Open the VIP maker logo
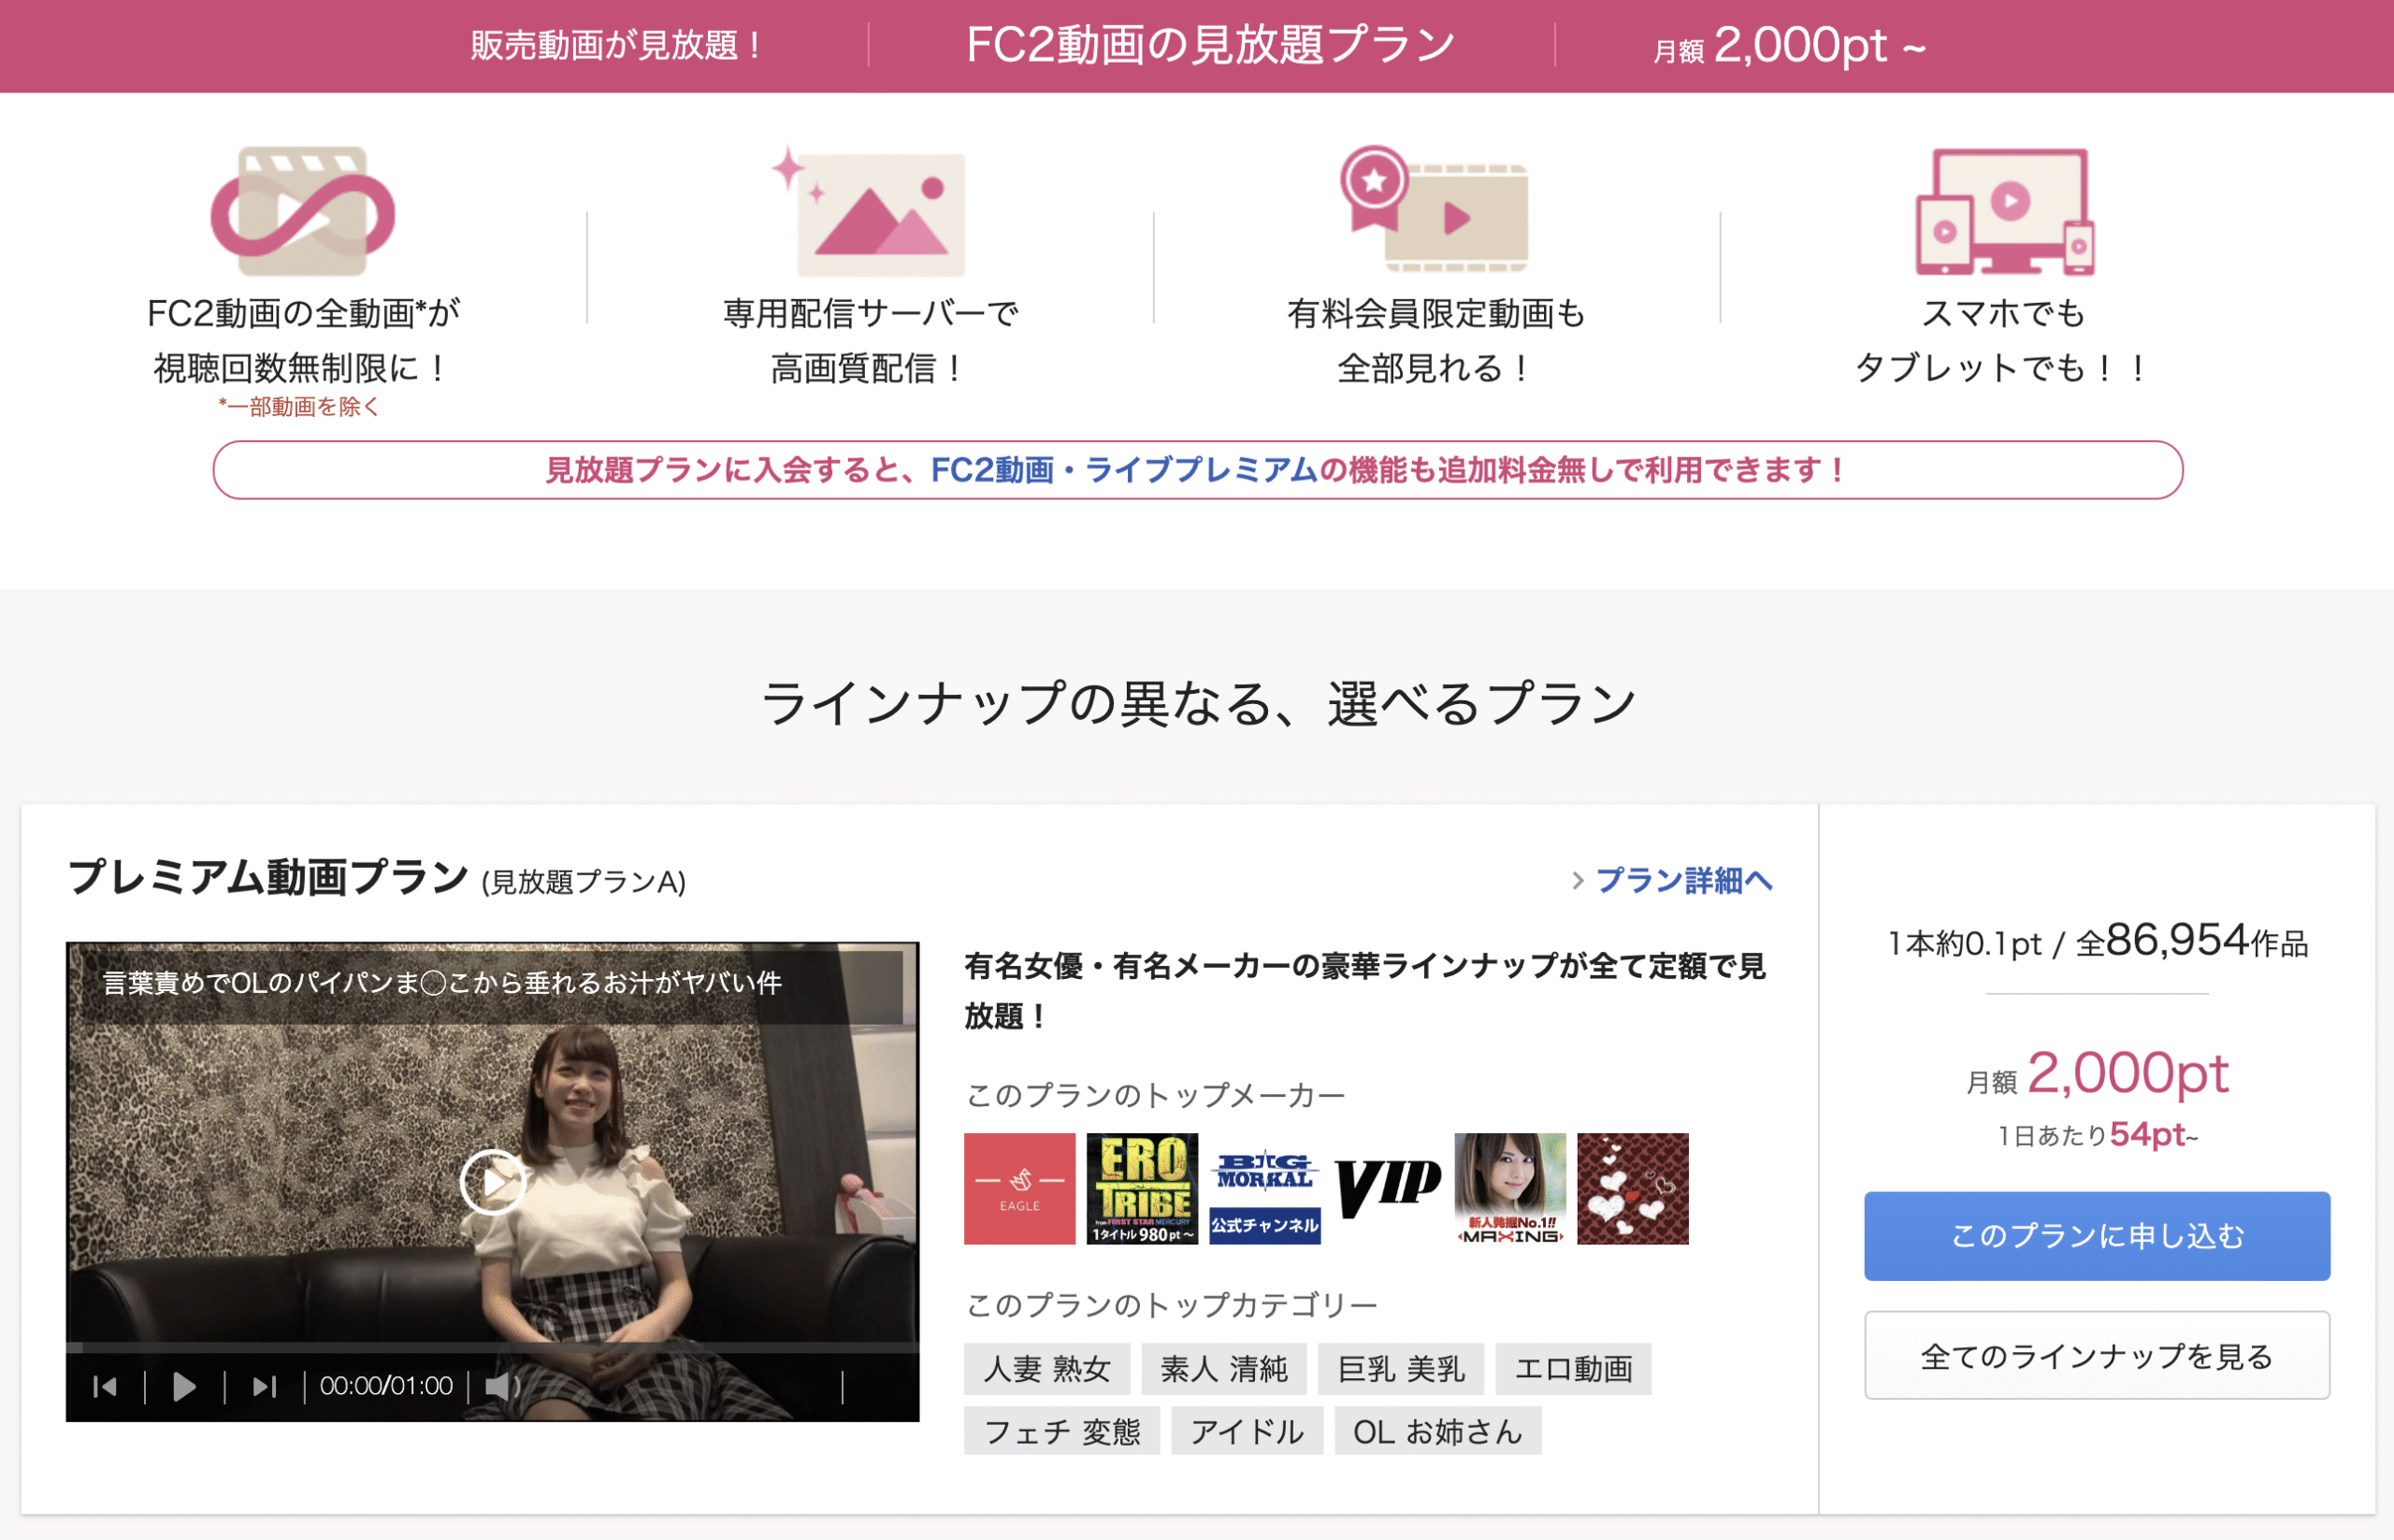 coord(1387,1188)
